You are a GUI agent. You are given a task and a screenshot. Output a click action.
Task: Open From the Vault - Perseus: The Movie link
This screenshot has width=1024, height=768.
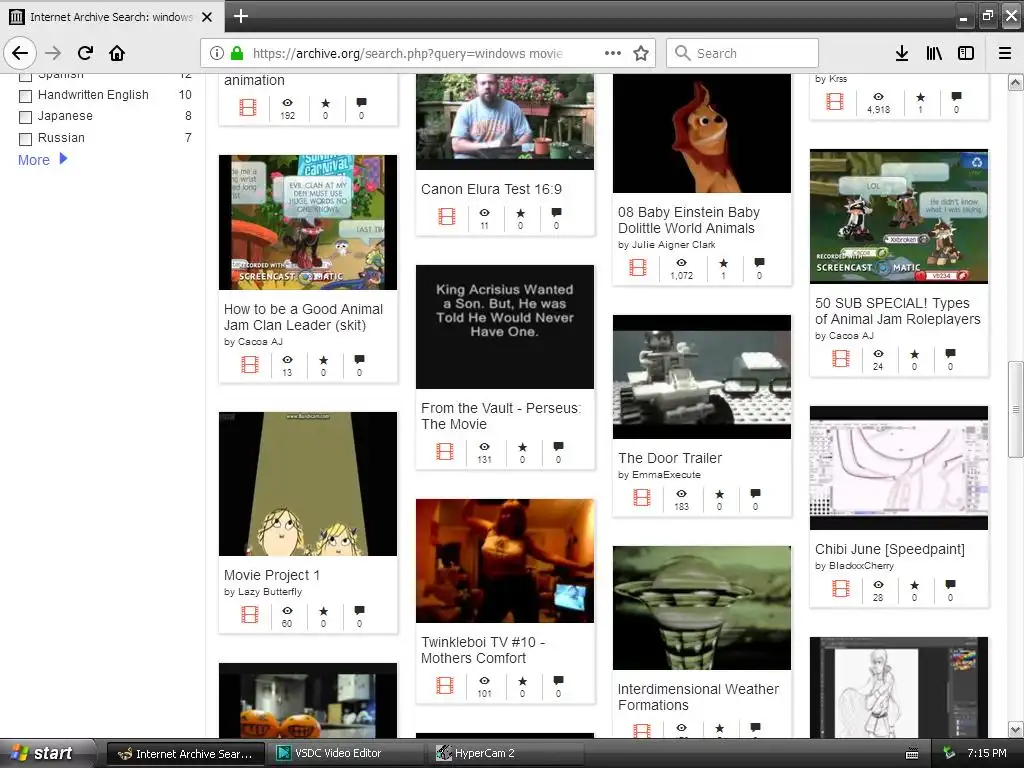(501, 416)
